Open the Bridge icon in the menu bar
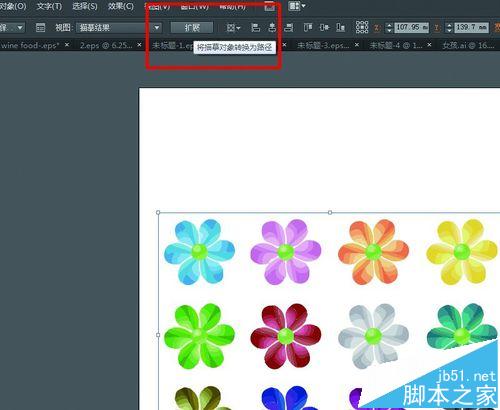Image resolution: width=500 pixels, height=410 pixels. pos(270,6)
